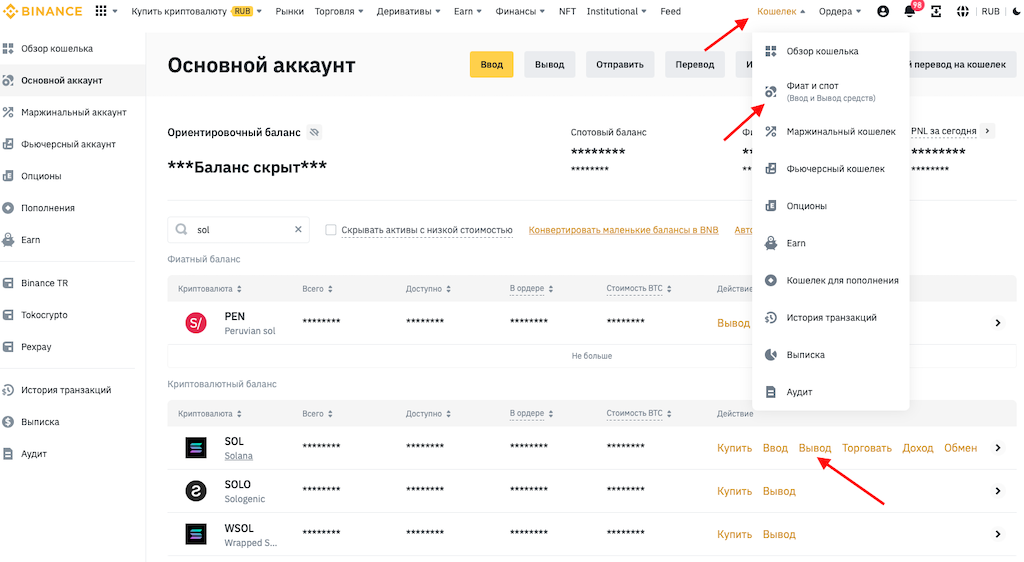Click the Binance TR sidebar icon
1024x562 pixels.
(x=8, y=283)
